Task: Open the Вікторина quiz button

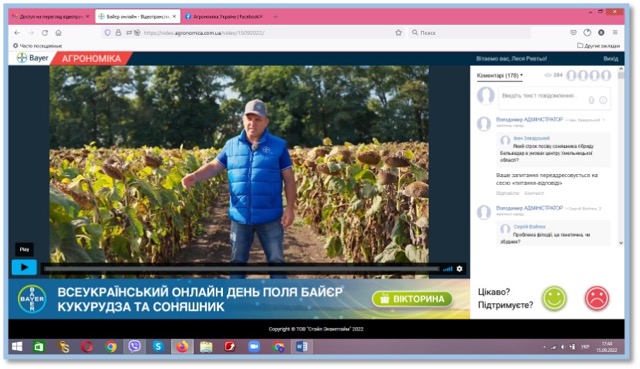Action: (x=412, y=299)
